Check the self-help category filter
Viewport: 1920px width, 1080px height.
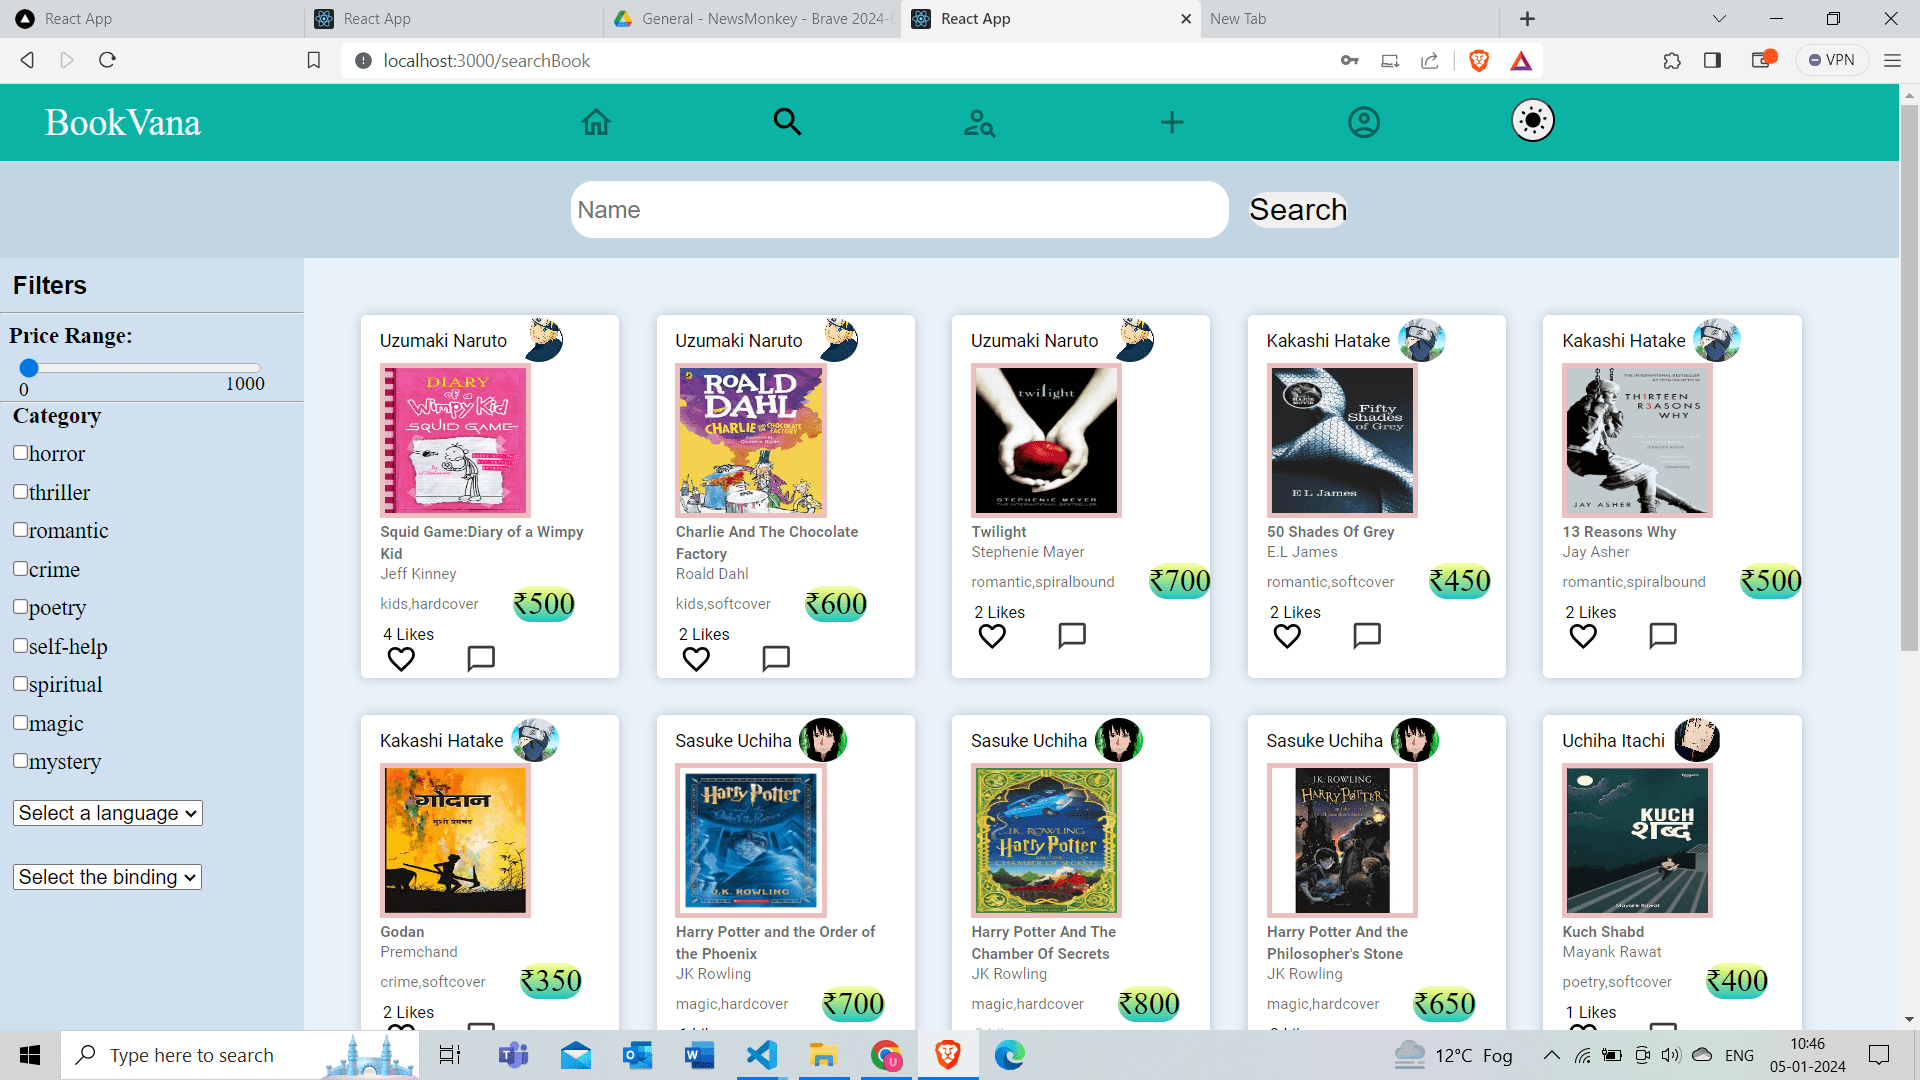20,645
